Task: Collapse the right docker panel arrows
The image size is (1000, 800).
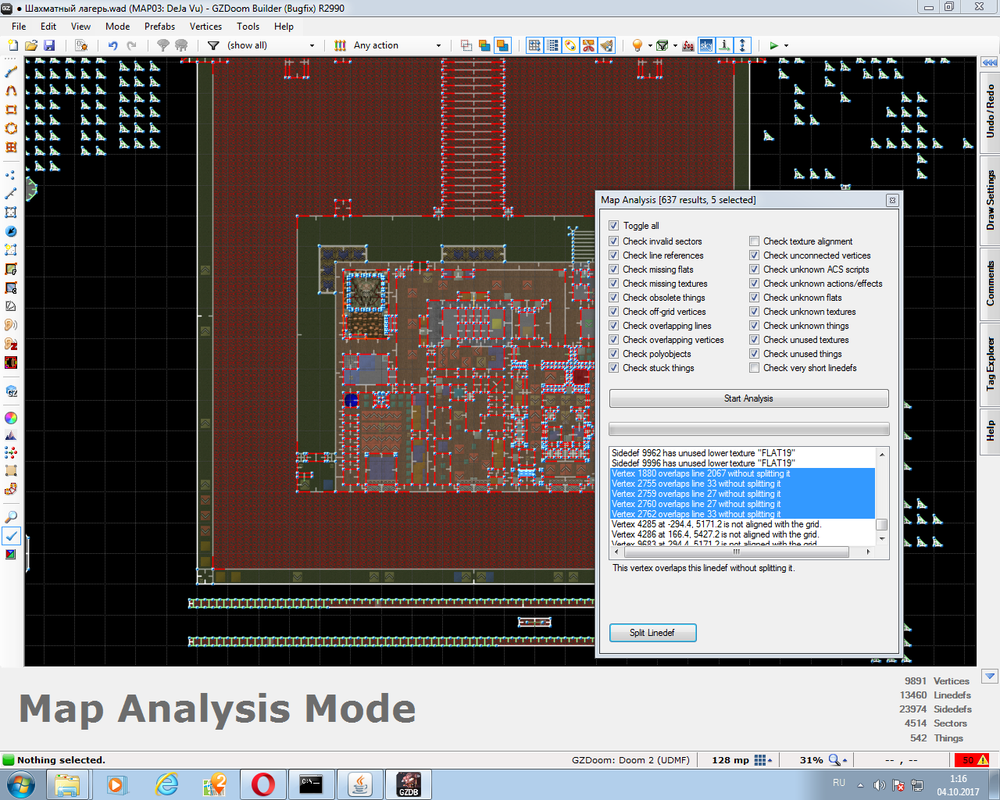Action: click(989, 63)
